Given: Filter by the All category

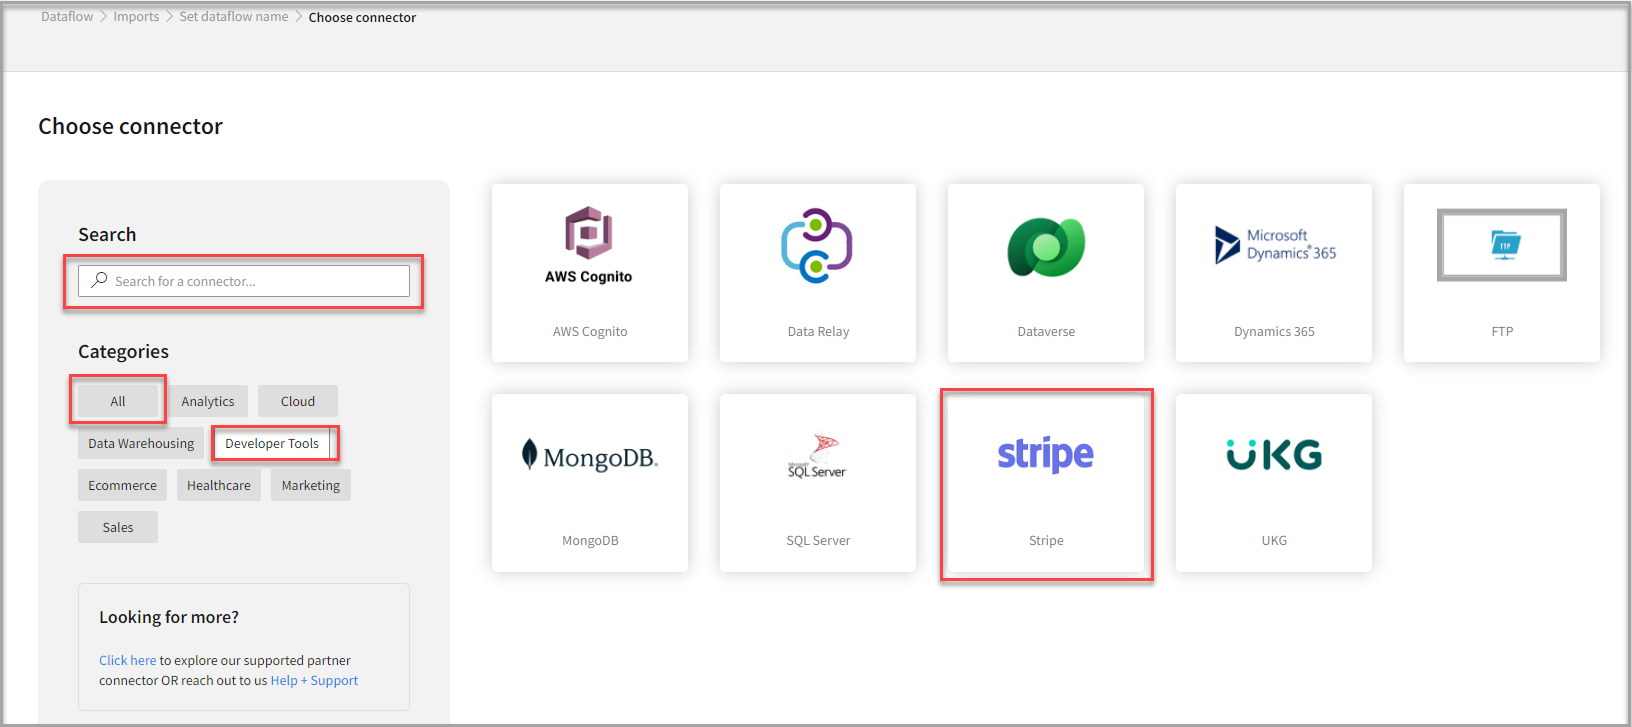Looking at the screenshot, I should [118, 401].
